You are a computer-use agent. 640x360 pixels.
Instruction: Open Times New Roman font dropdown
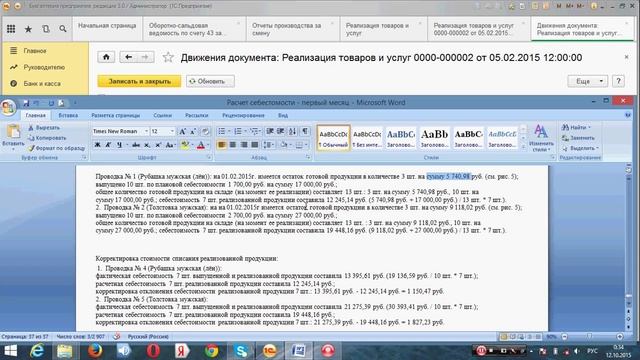click(146, 131)
